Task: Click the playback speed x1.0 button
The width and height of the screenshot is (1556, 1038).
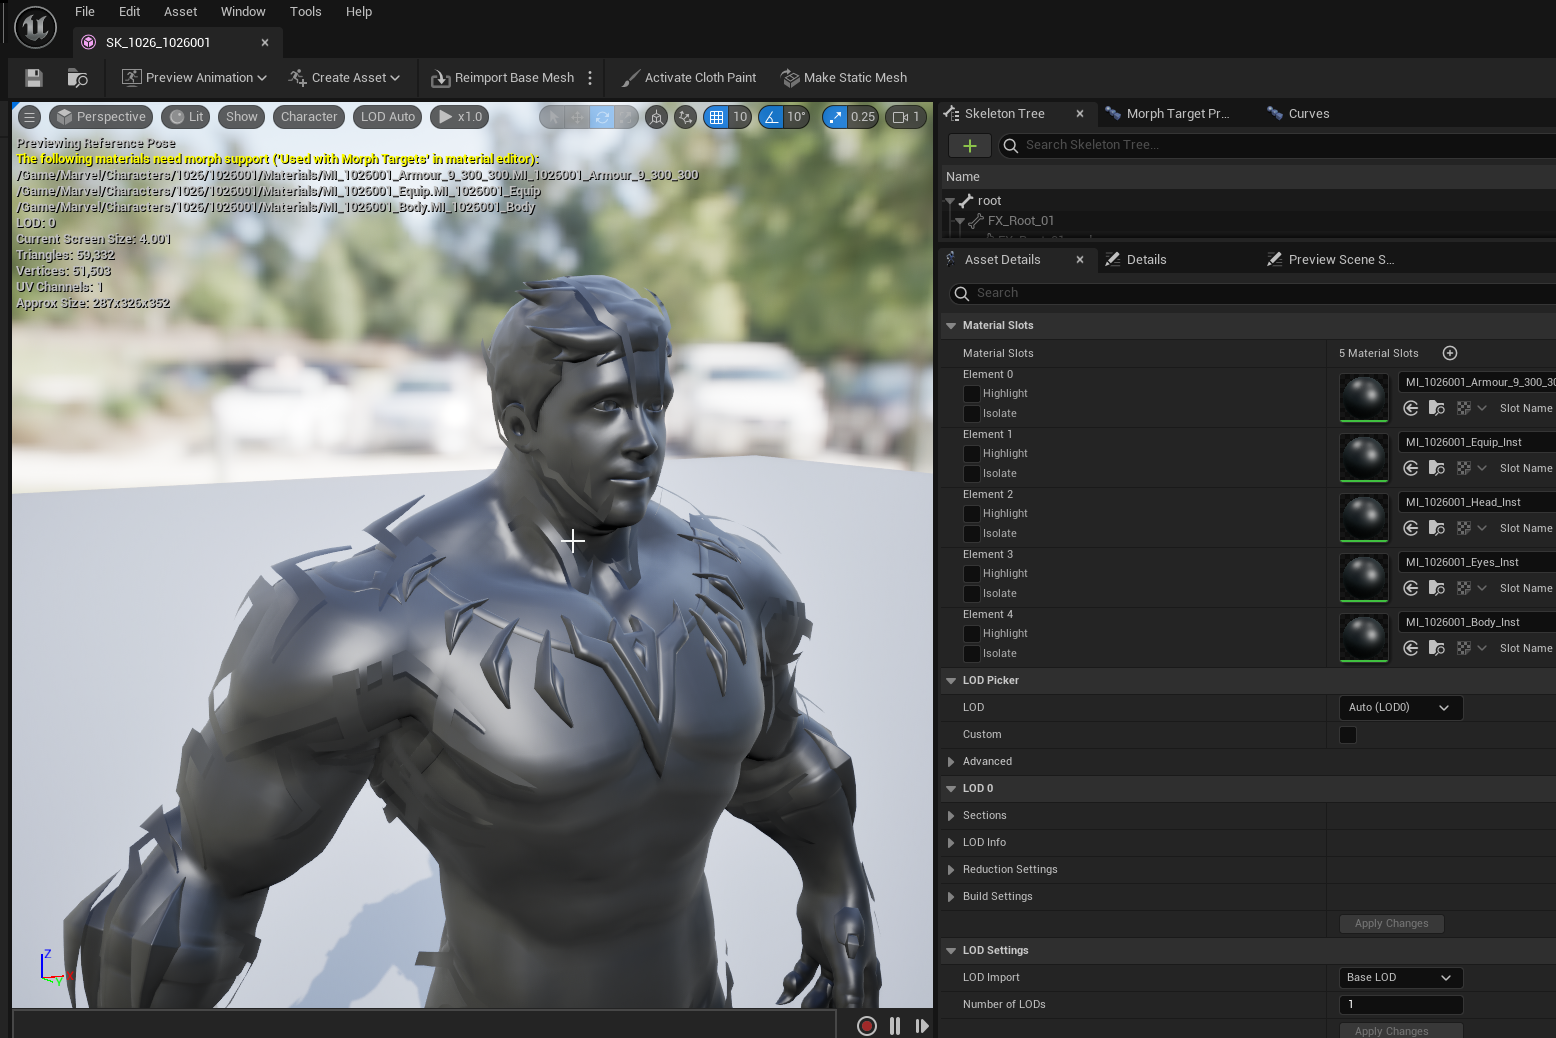Action: pyautogui.click(x=460, y=117)
